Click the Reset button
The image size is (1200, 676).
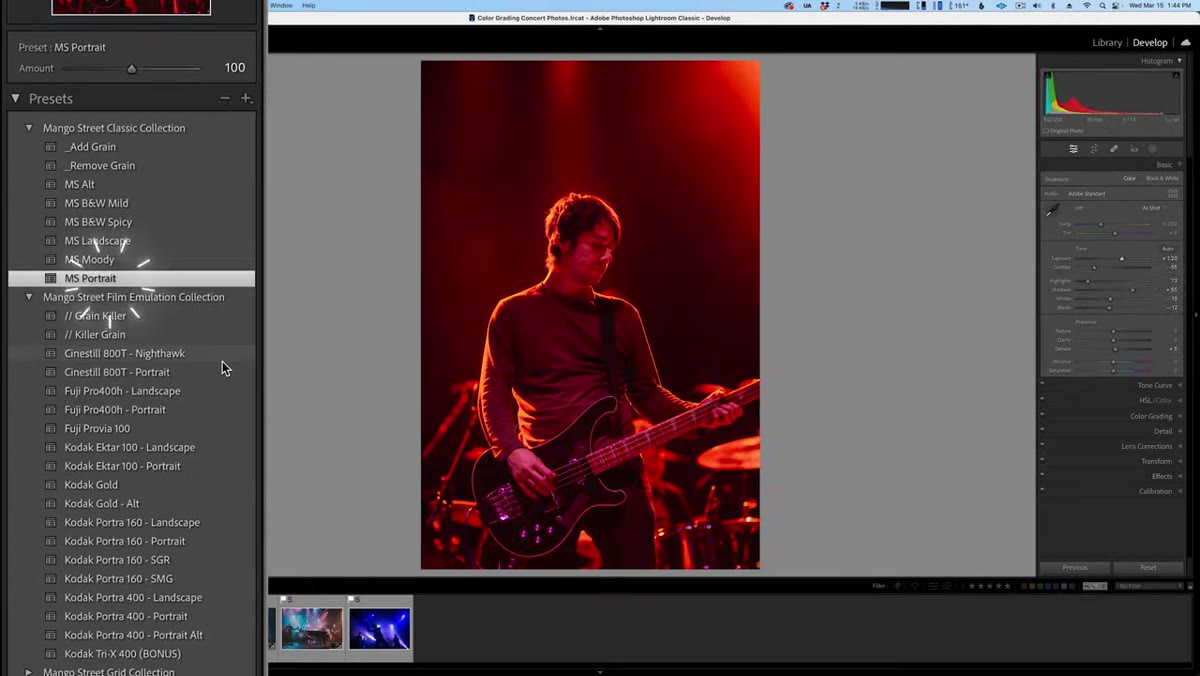point(1148,567)
